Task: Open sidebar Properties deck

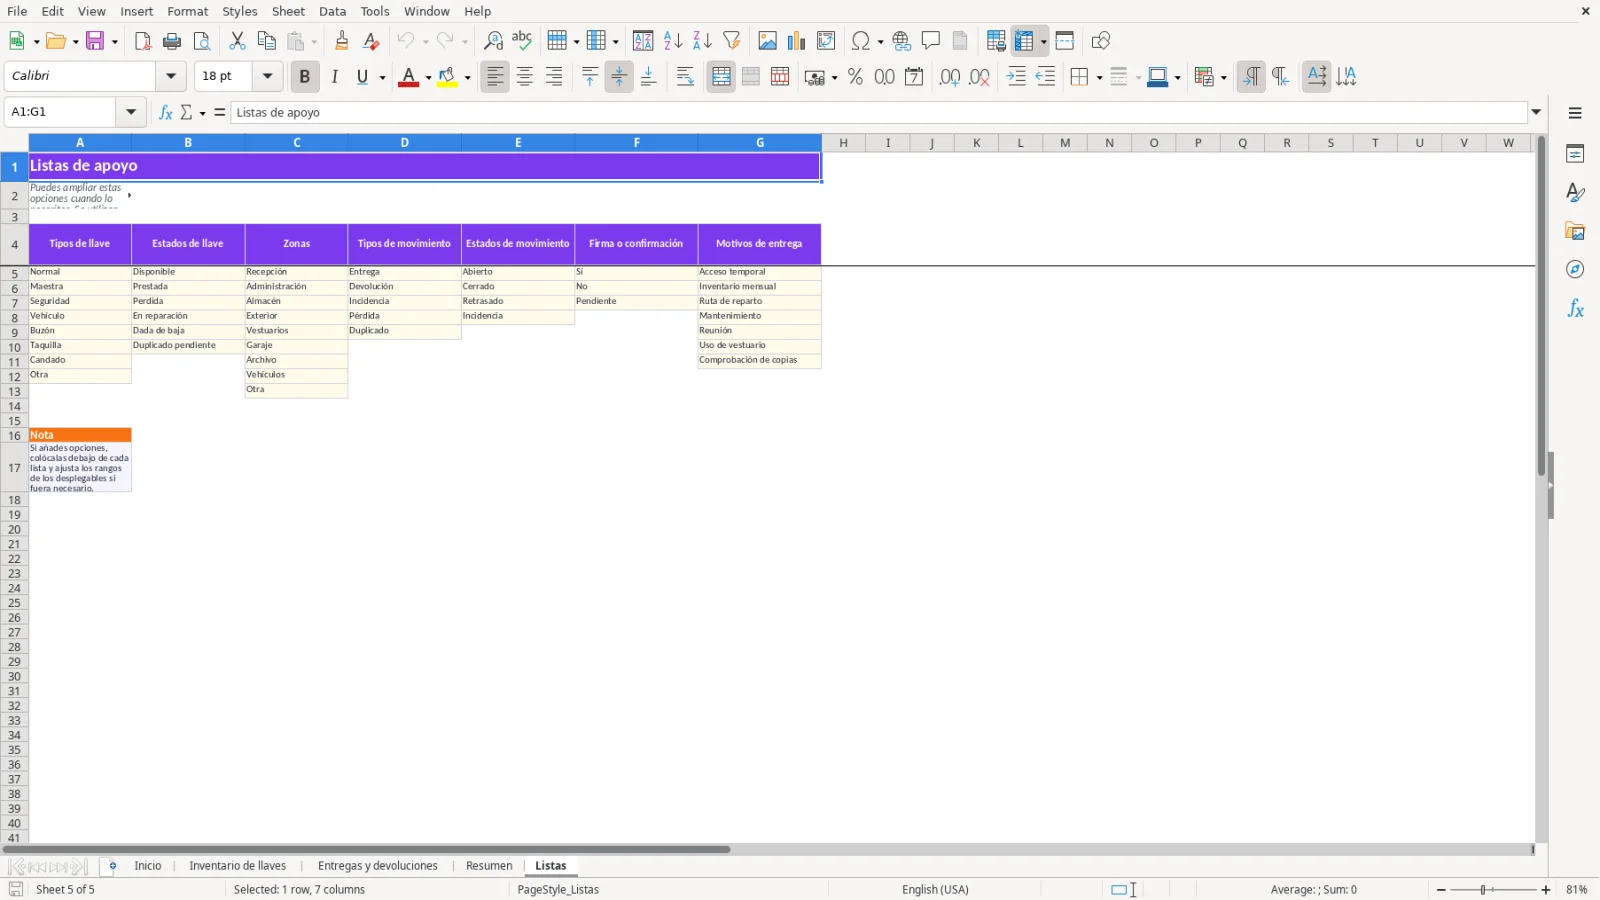Action: click(1575, 154)
